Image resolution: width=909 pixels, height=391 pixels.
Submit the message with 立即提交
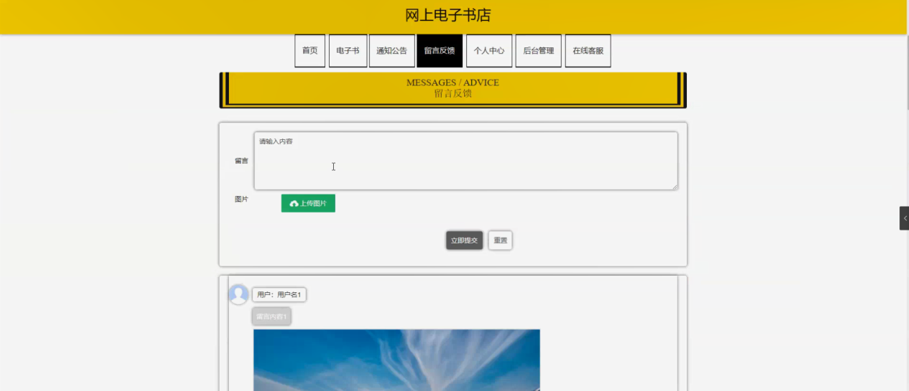[464, 240]
